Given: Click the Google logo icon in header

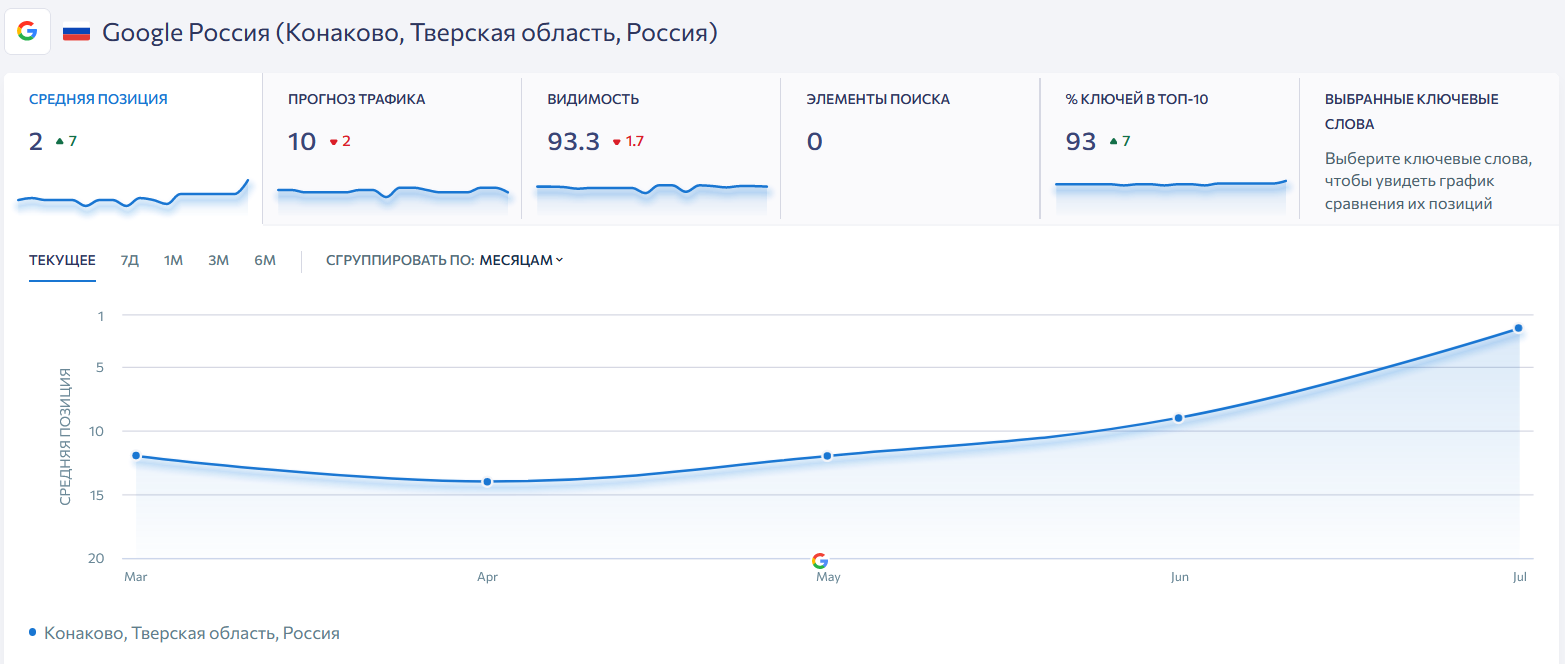Looking at the screenshot, I should [27, 32].
